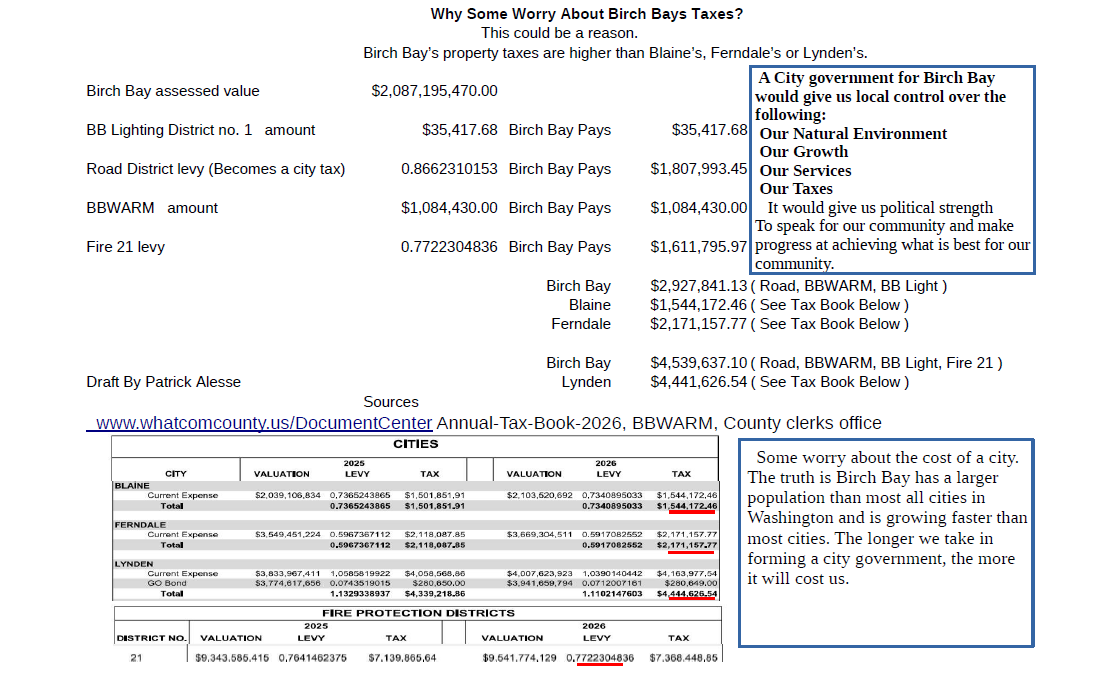The width and height of the screenshot is (1114, 684).
Task: Select the Lynden total $4,441,626.54
Action: (x=698, y=382)
